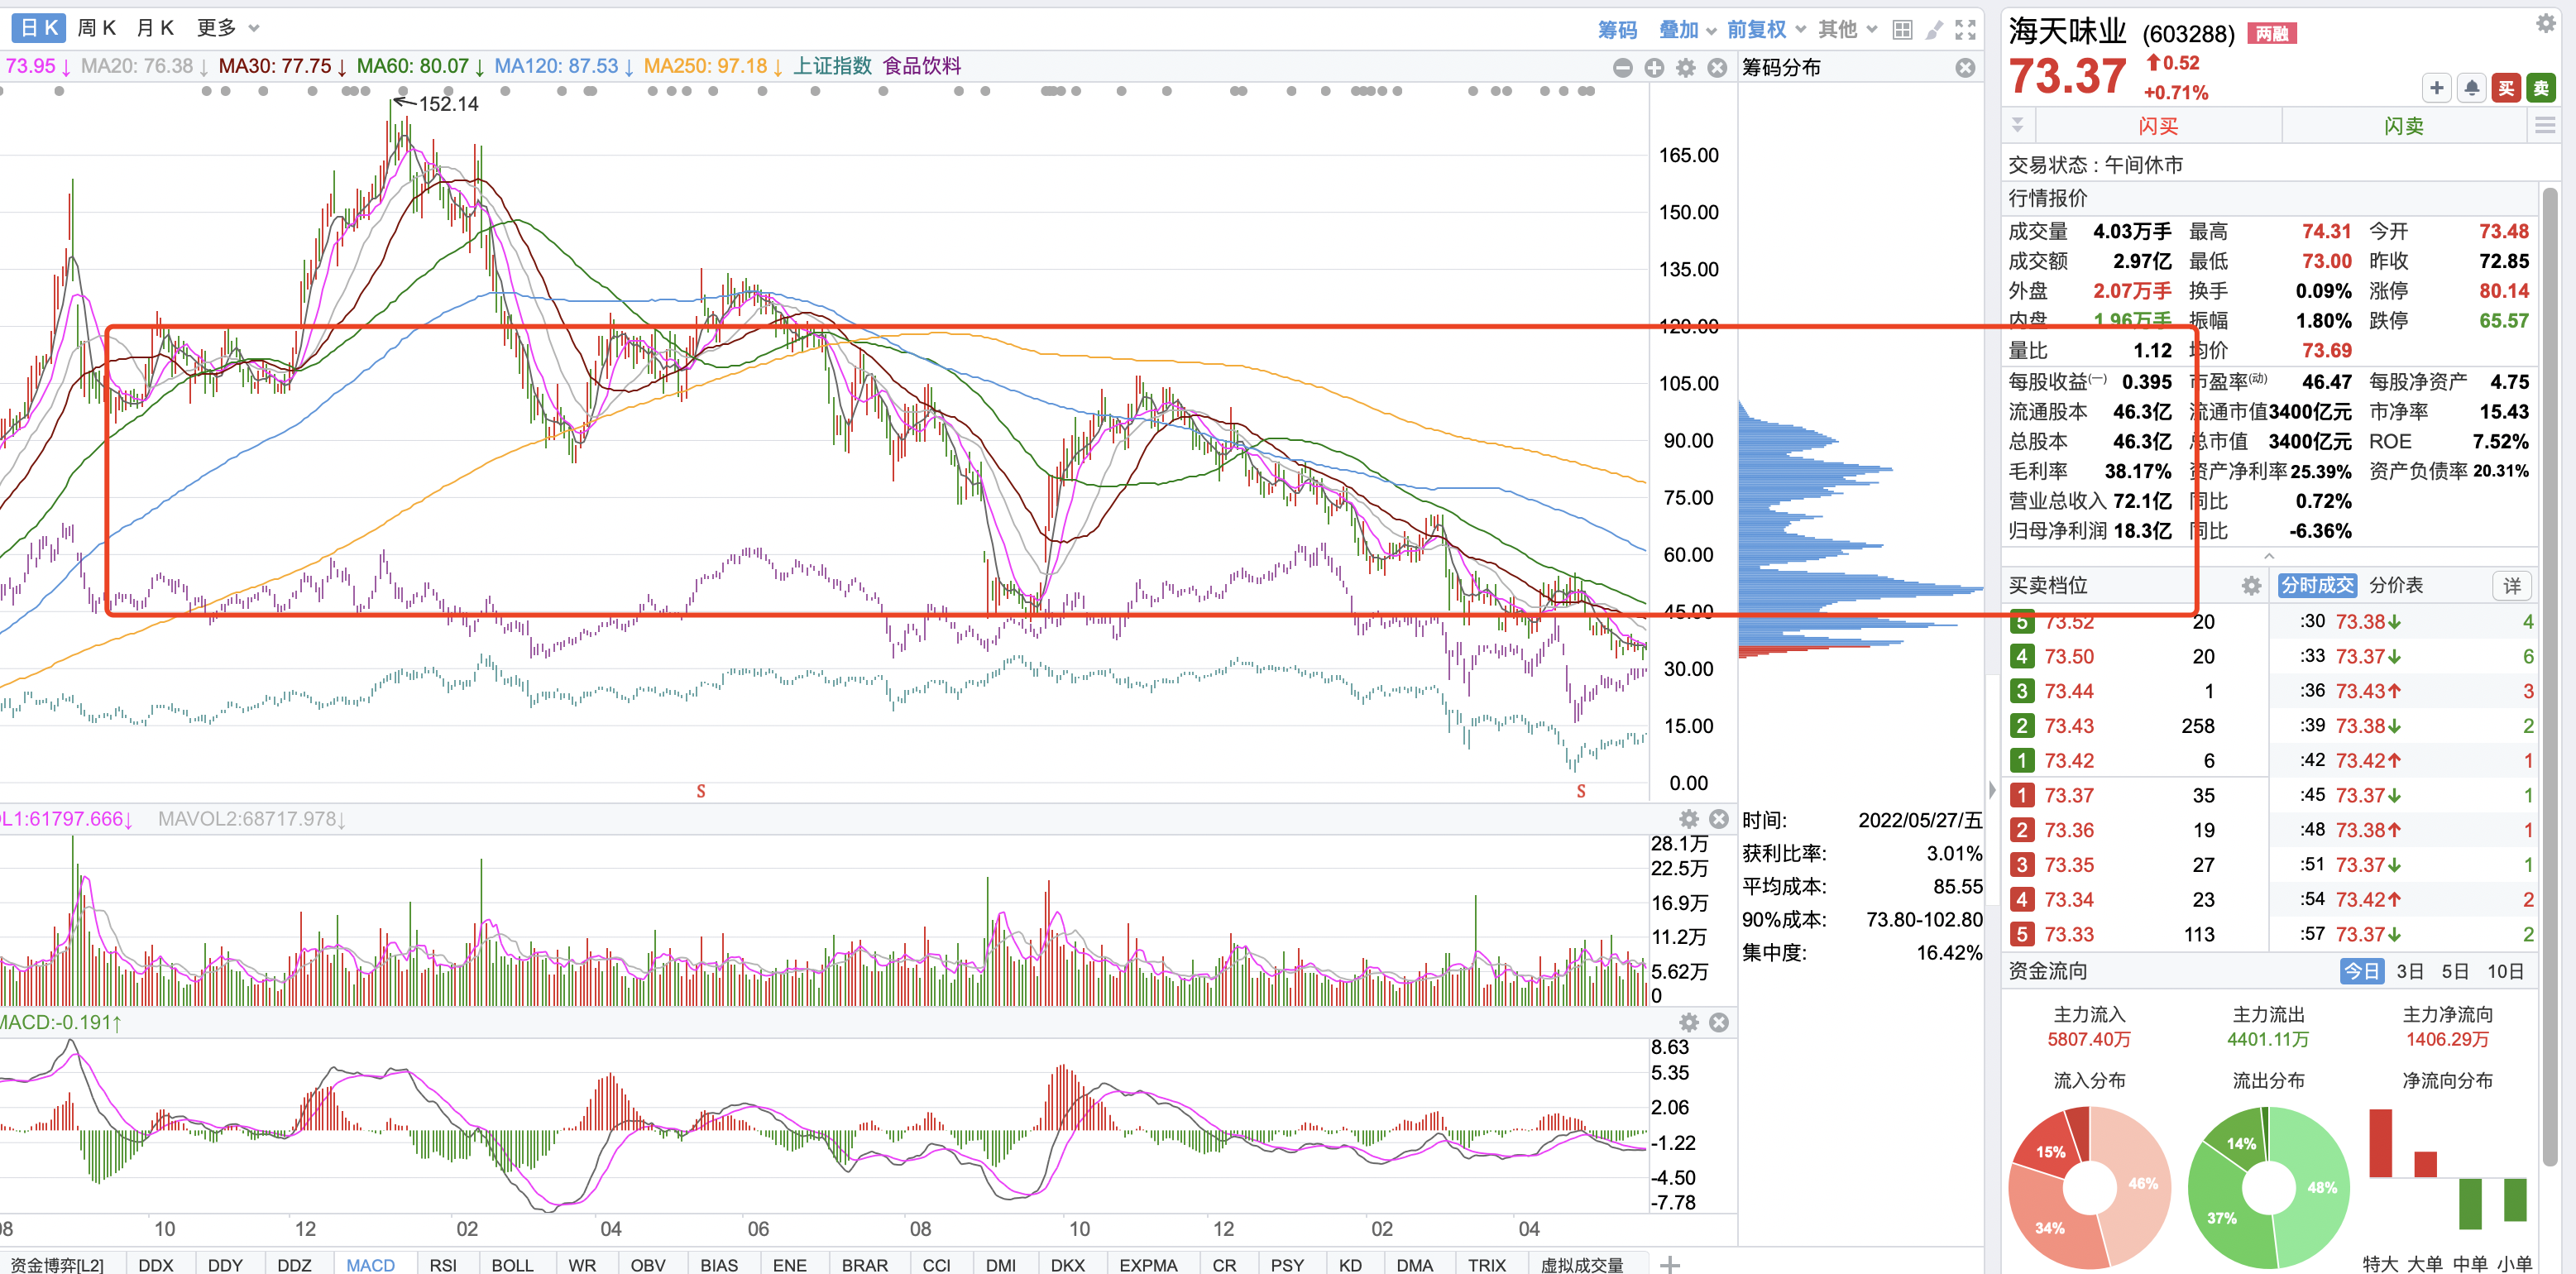Set price alert with bell icon
2576x1274 pixels.
(2471, 88)
